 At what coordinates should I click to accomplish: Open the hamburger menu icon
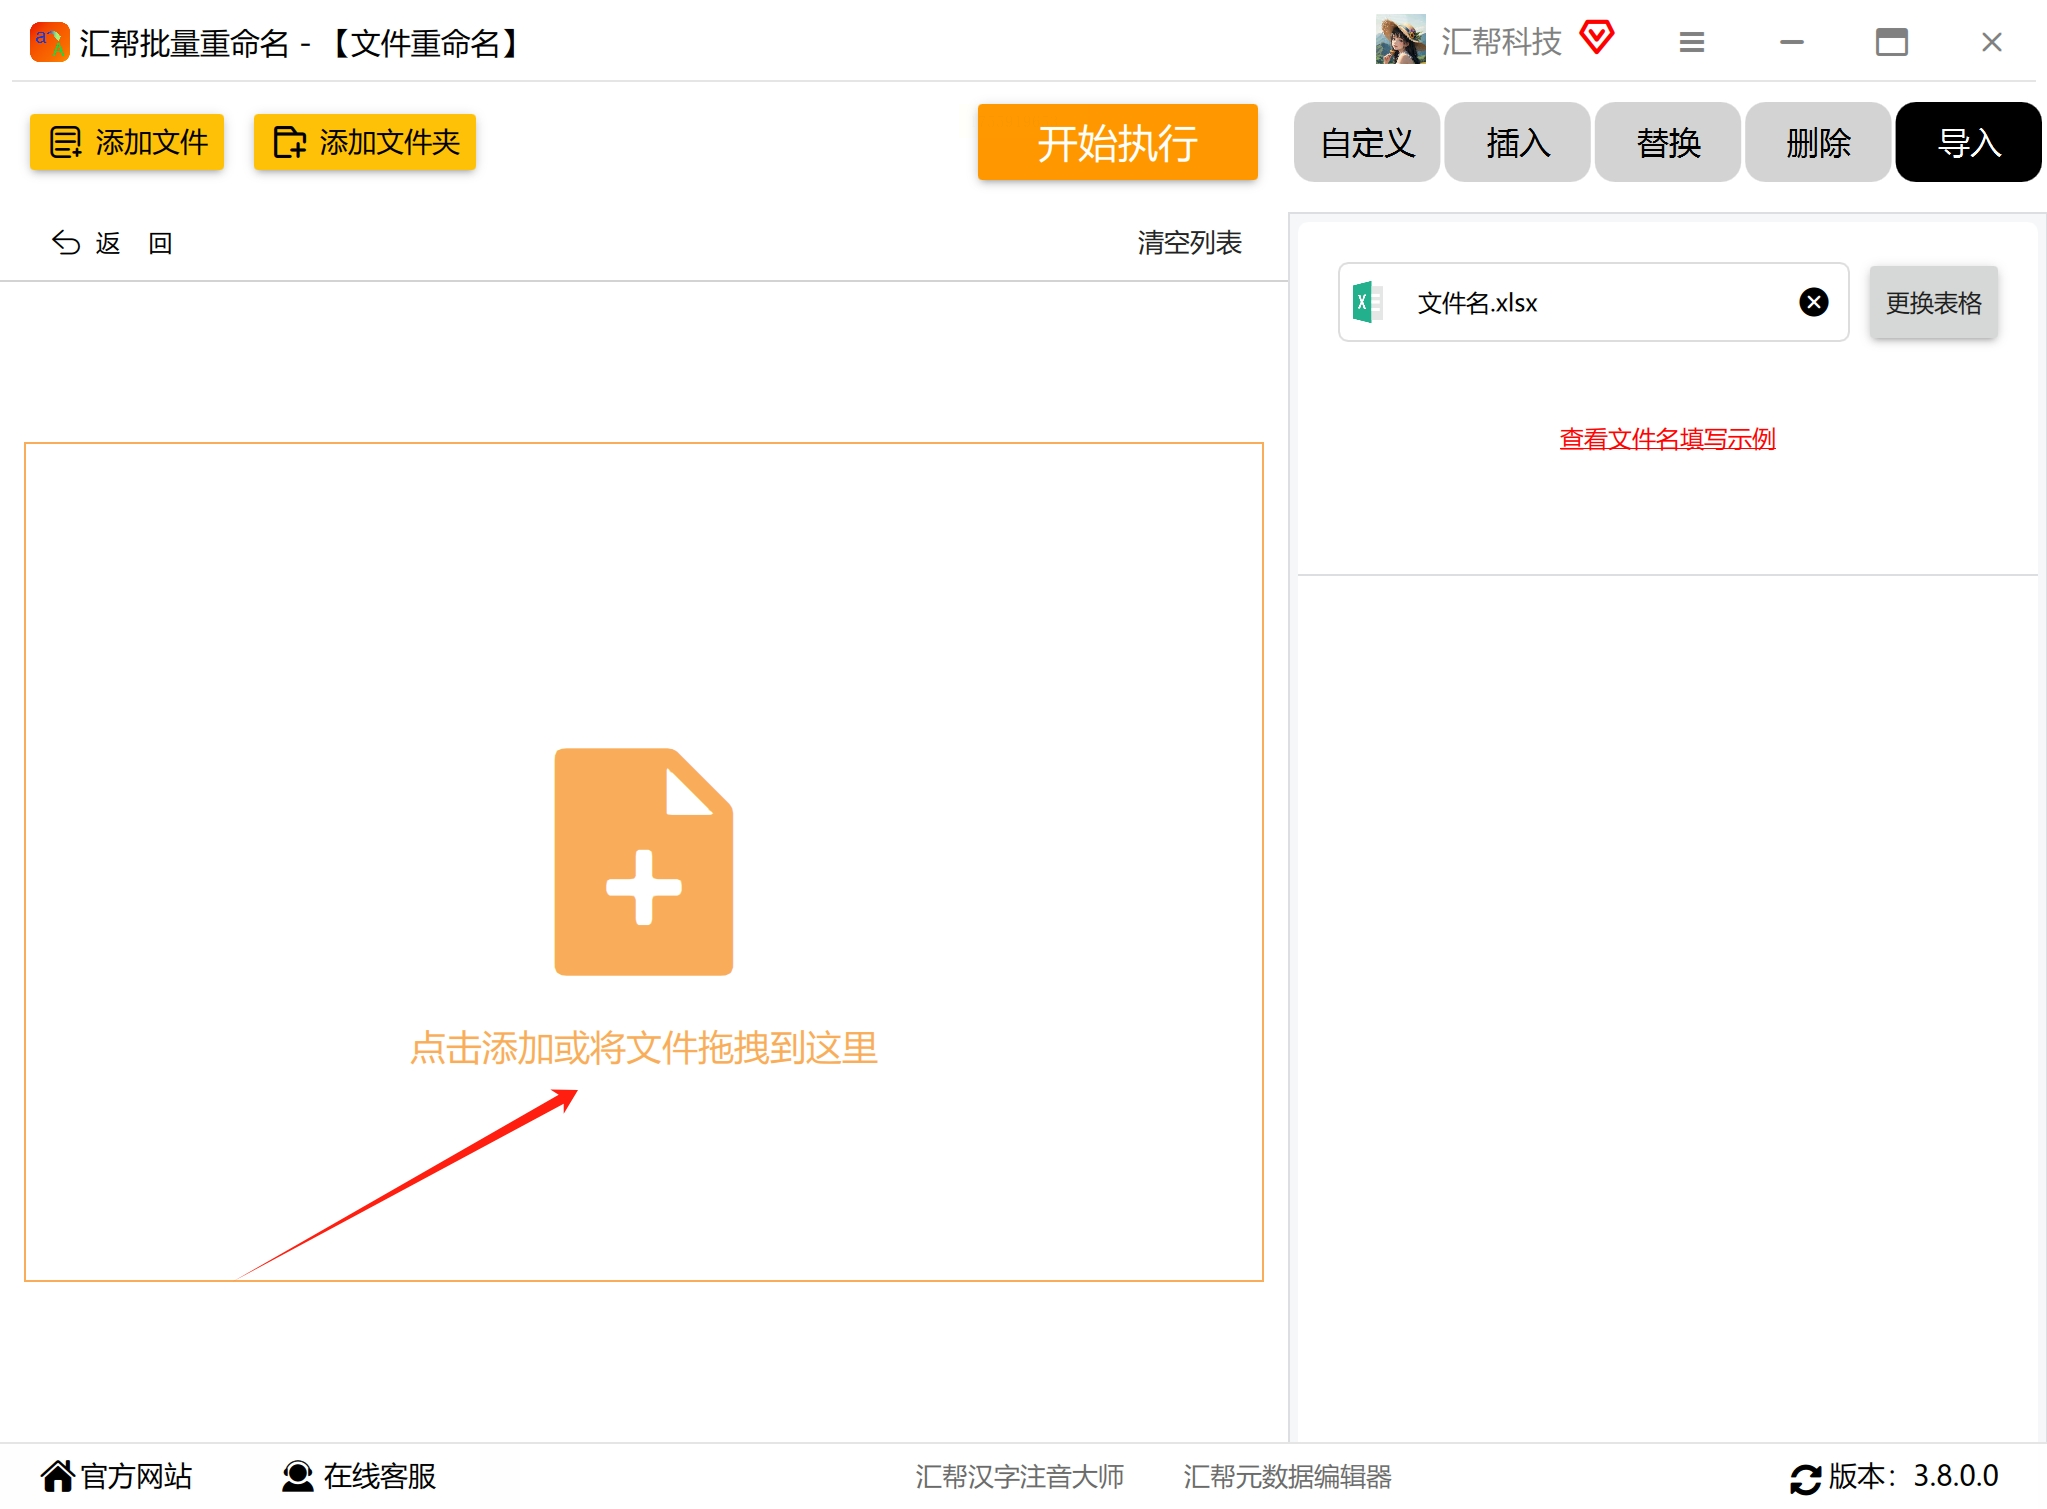(1691, 42)
